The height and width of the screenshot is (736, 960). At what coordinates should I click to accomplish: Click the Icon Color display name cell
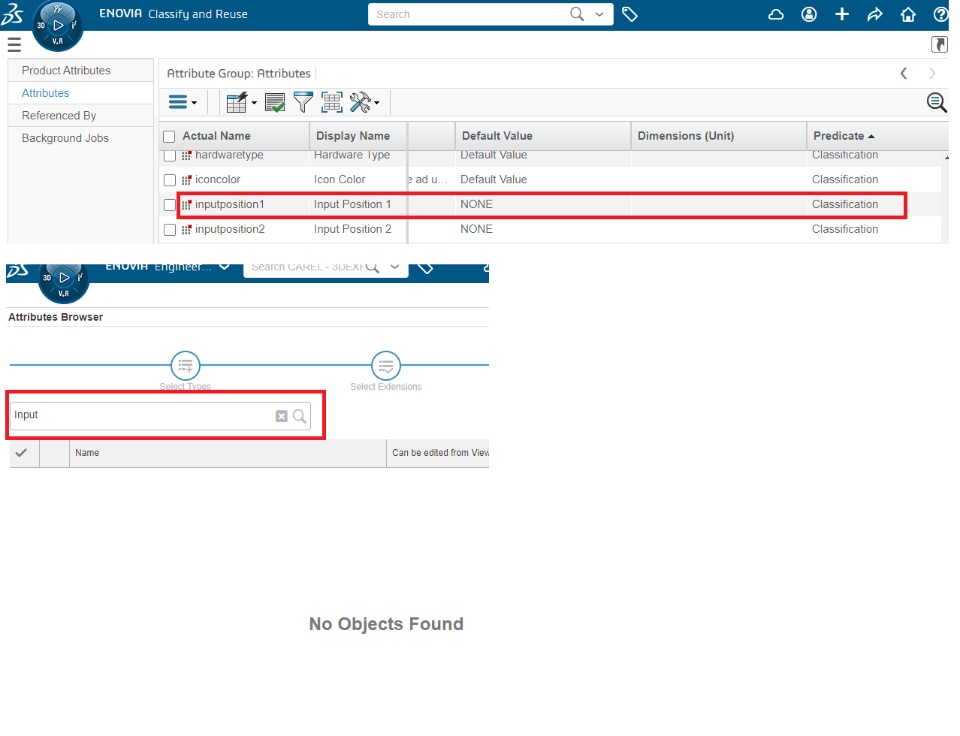click(x=340, y=179)
